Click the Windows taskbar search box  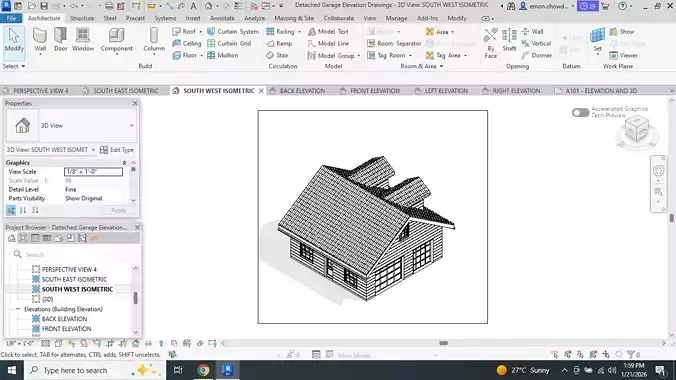[95, 370]
